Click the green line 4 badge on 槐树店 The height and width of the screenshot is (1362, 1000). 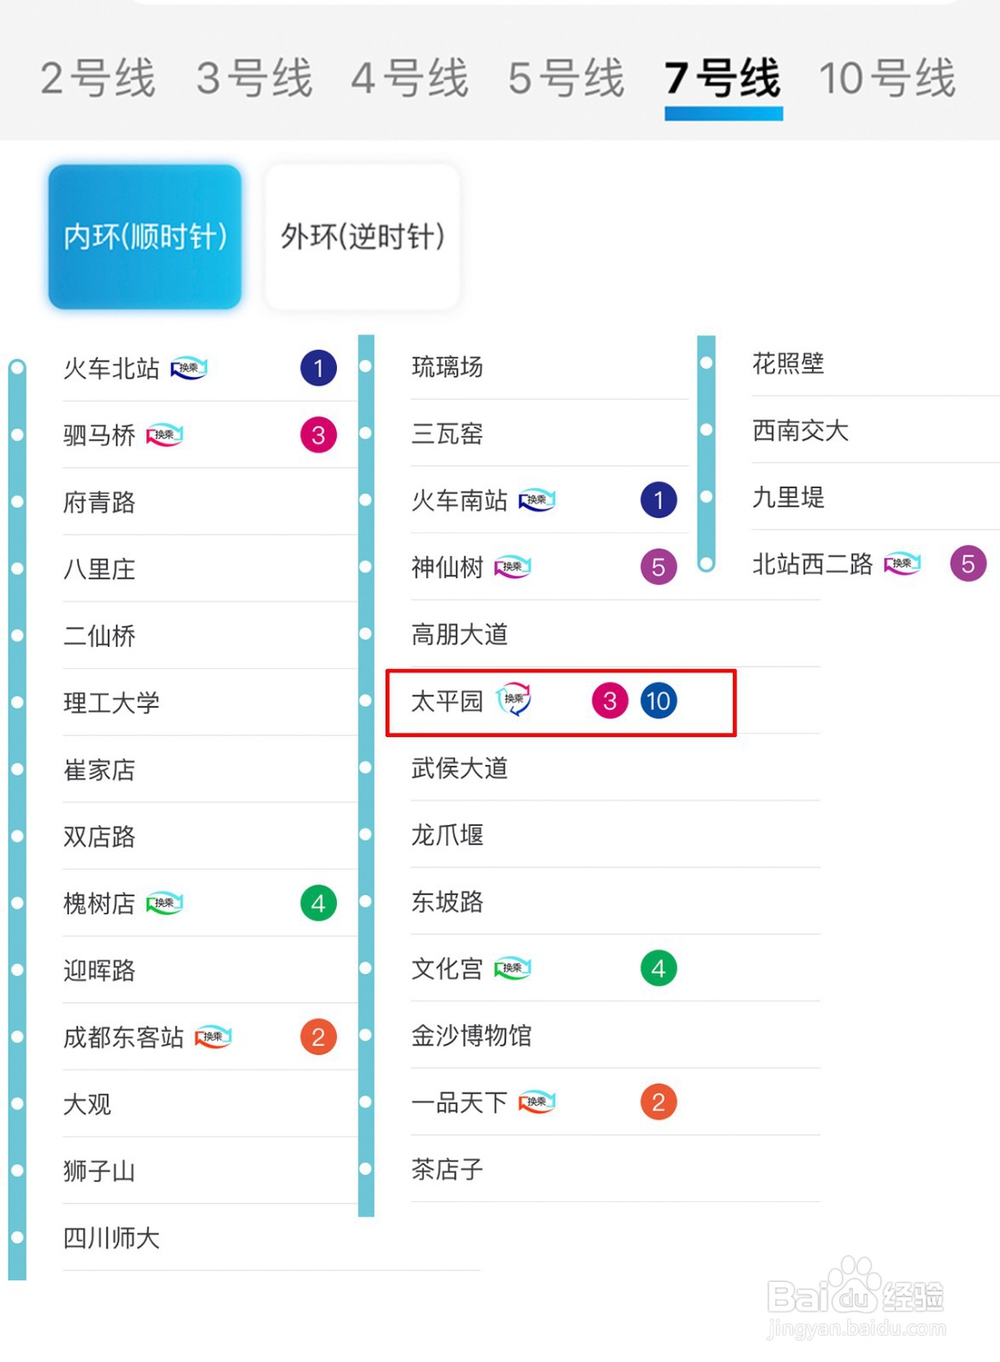pos(318,903)
